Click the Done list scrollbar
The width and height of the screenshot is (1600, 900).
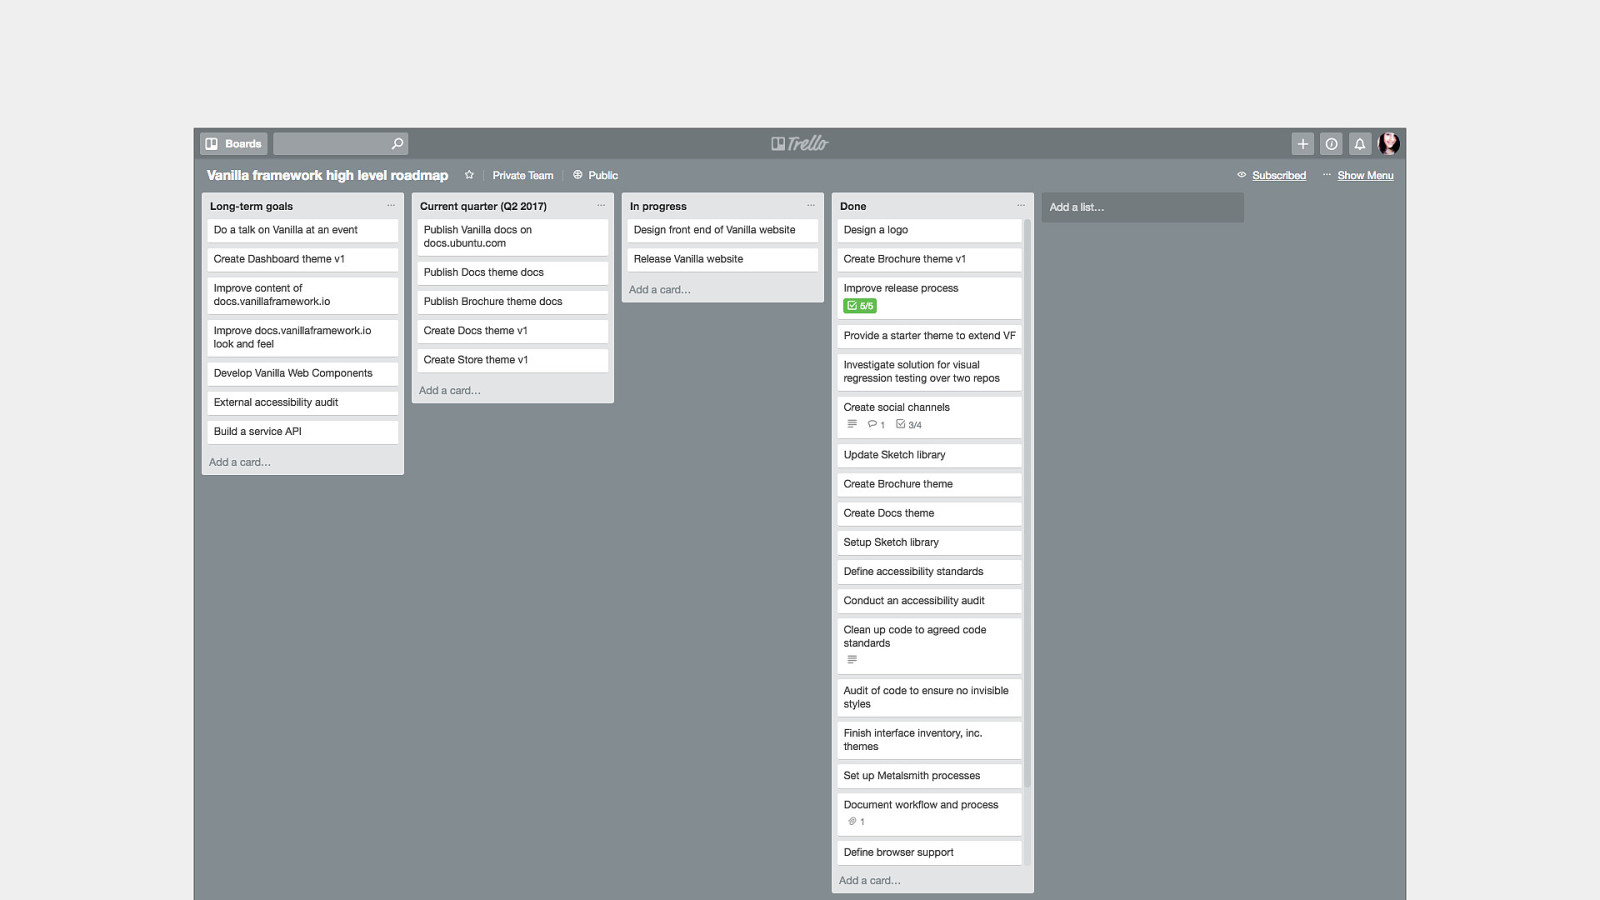tap(1027, 503)
